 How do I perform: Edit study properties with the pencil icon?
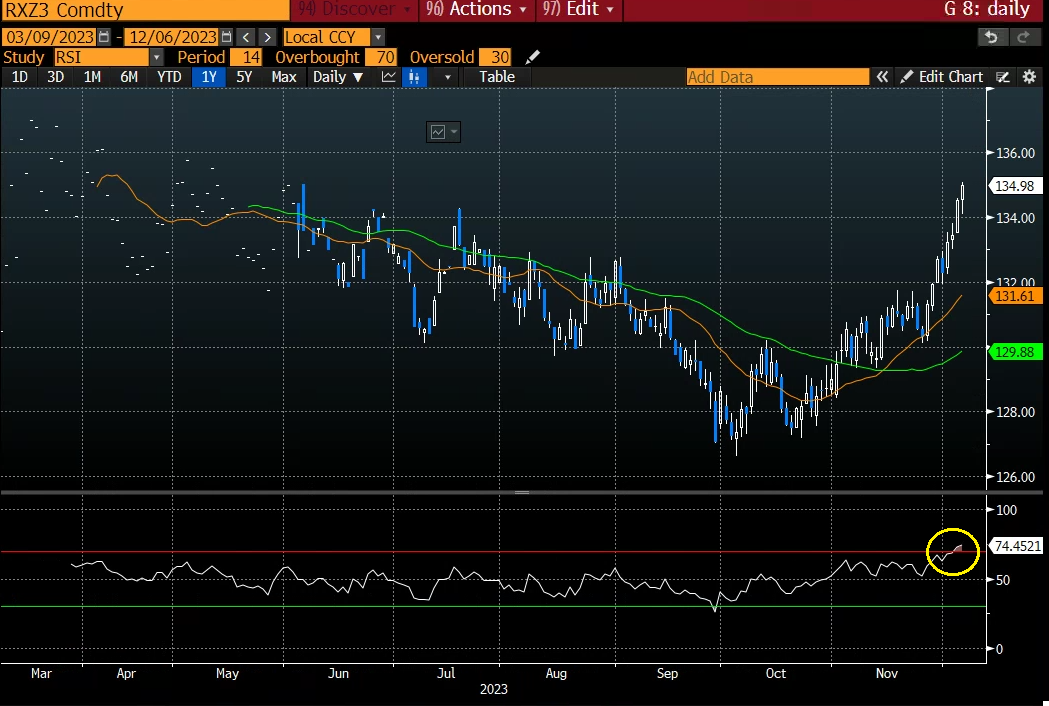pos(533,57)
